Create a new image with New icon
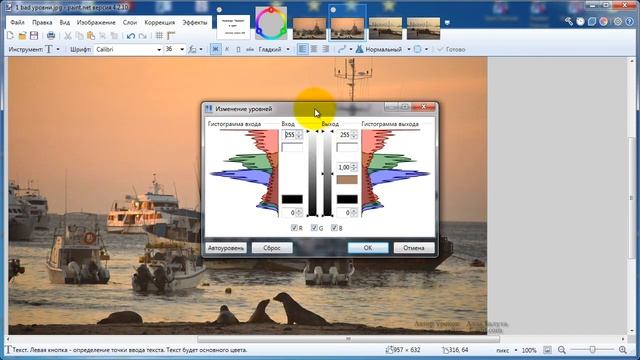640x360 pixels. tap(11, 36)
